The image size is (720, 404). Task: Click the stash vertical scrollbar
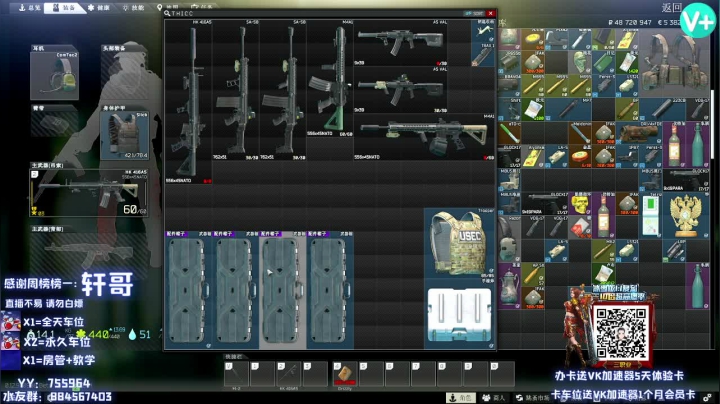click(712, 124)
